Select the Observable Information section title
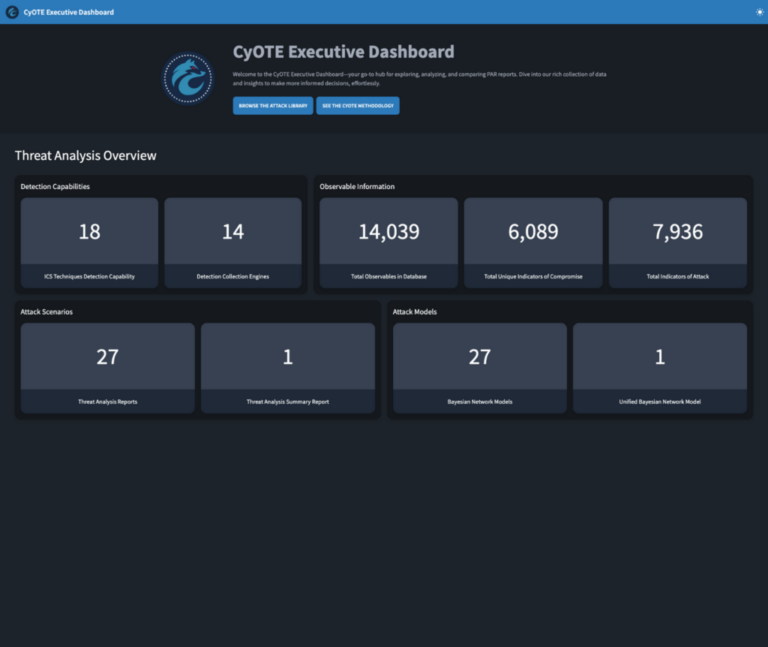The height and width of the screenshot is (647, 768). [357, 187]
